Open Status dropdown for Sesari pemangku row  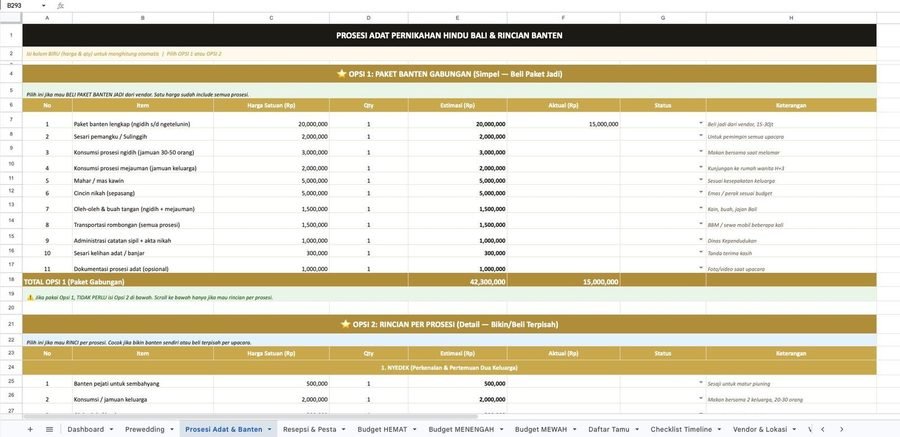coord(701,136)
